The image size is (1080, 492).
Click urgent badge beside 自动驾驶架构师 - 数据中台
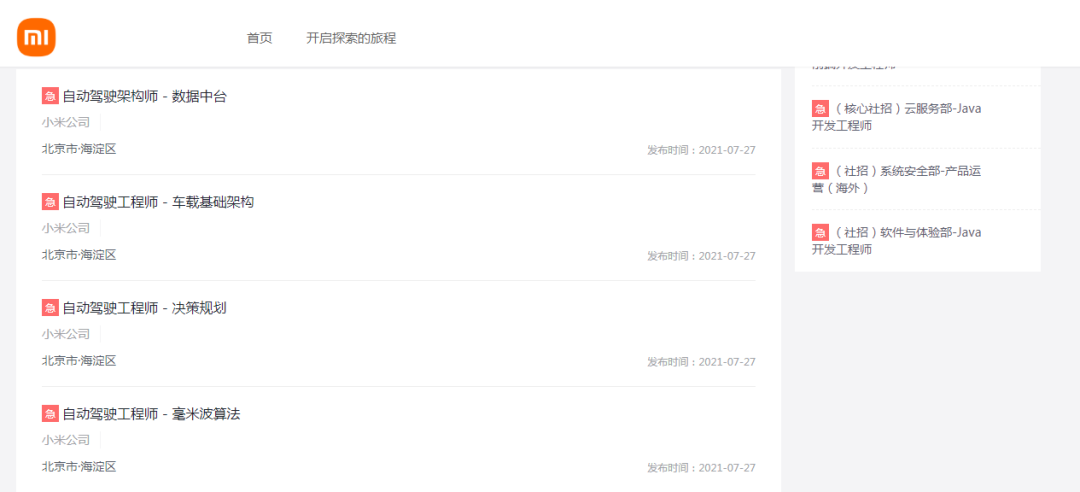(50, 96)
